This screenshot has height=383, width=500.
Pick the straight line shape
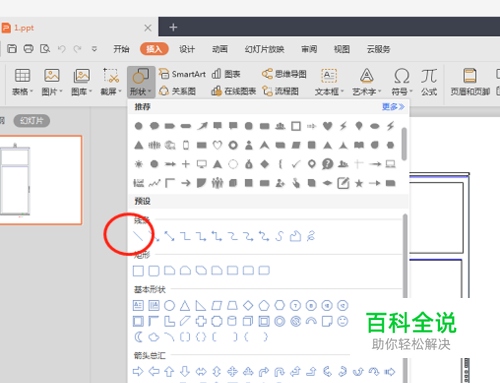138,236
